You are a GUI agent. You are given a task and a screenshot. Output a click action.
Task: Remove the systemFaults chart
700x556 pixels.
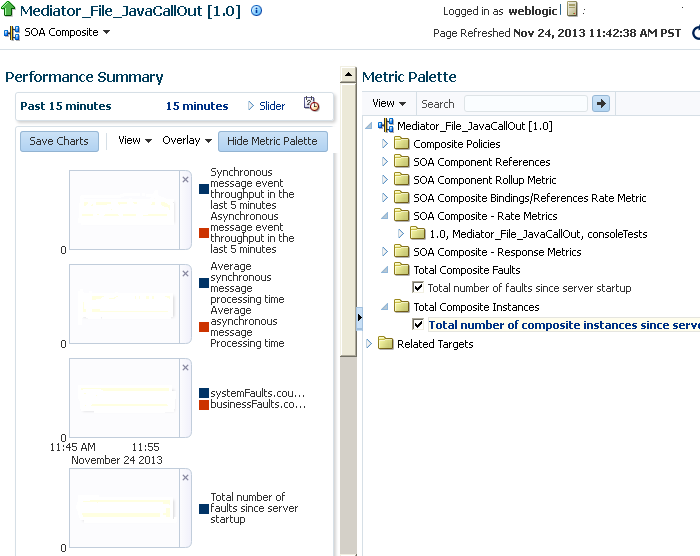click(x=185, y=368)
